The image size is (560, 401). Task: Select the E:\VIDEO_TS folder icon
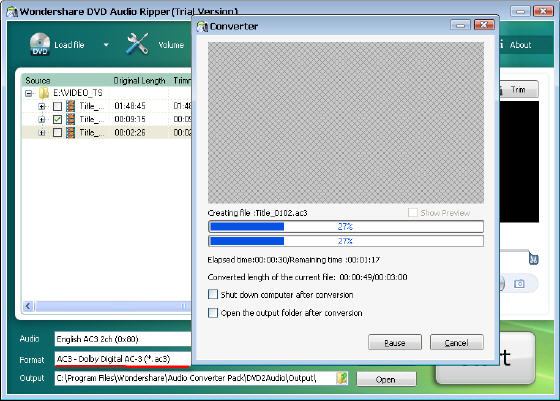pos(44,93)
